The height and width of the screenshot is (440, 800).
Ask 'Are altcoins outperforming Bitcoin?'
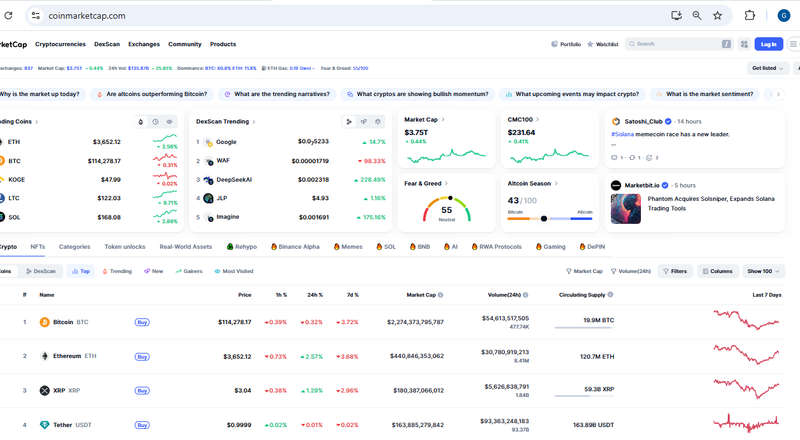(x=152, y=94)
